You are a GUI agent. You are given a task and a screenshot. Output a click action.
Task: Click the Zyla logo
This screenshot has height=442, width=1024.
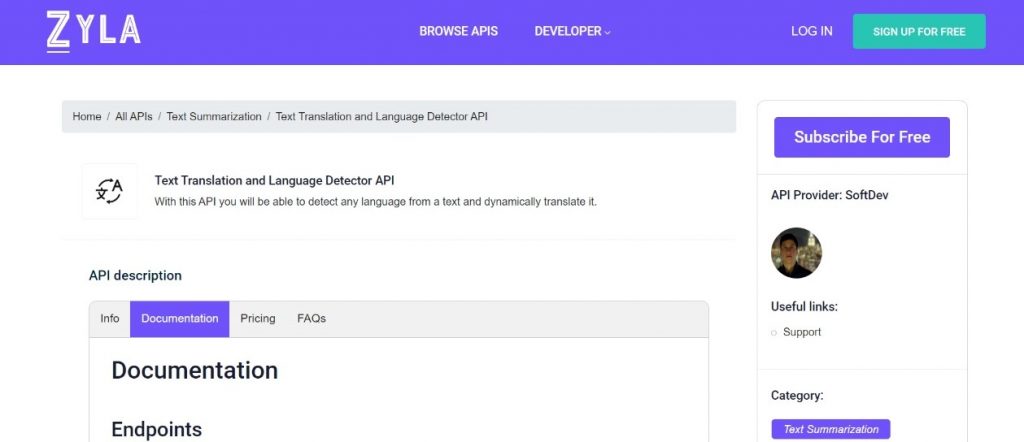click(x=93, y=31)
